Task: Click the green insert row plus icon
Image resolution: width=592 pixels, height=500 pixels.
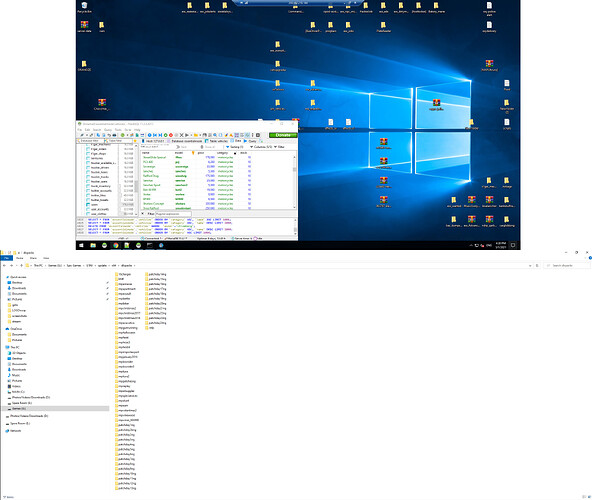Action: (165, 135)
